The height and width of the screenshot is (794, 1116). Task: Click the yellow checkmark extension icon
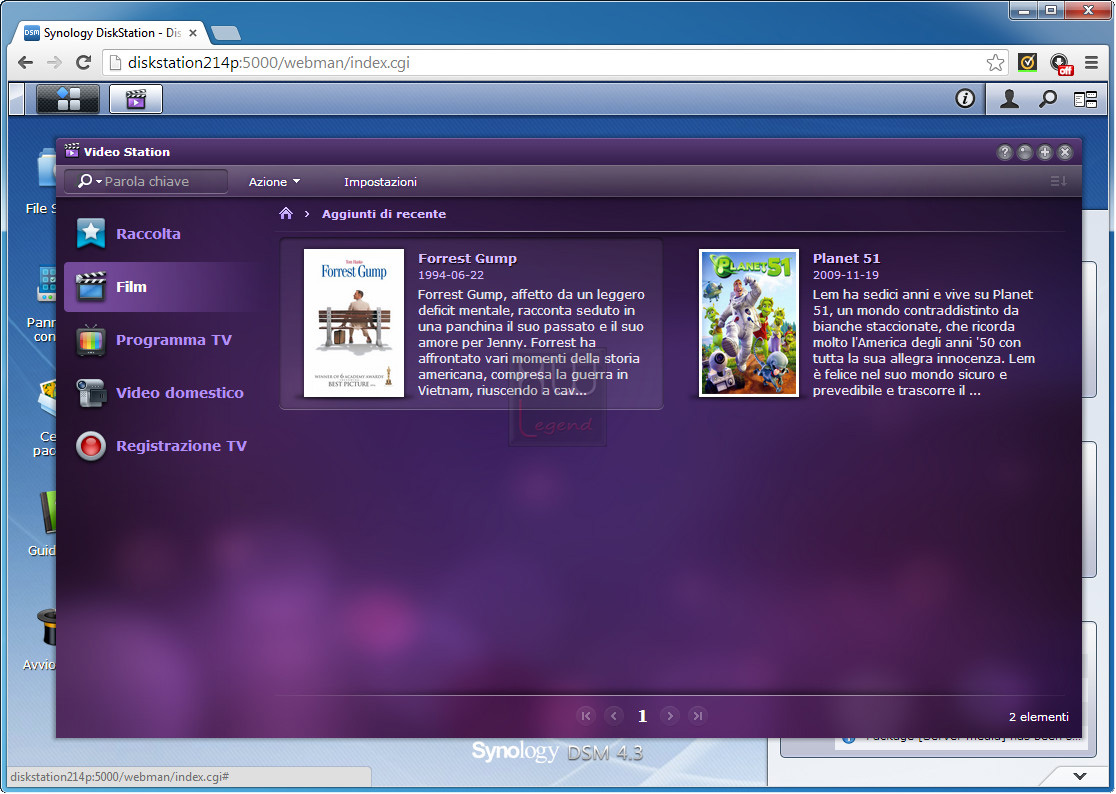pyautogui.click(x=1027, y=63)
